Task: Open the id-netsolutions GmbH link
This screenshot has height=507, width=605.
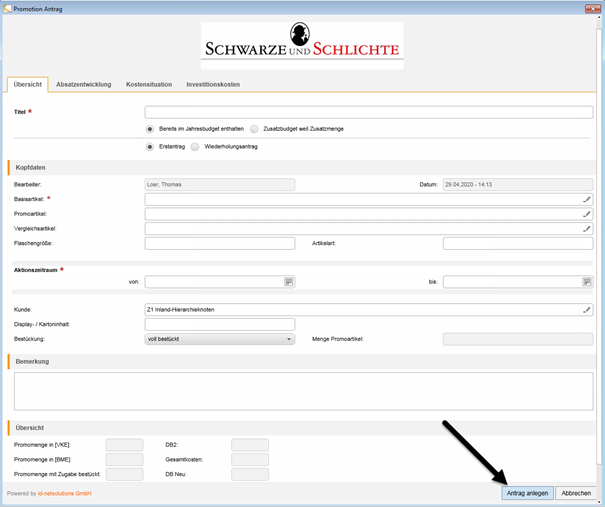Action: click(65, 494)
